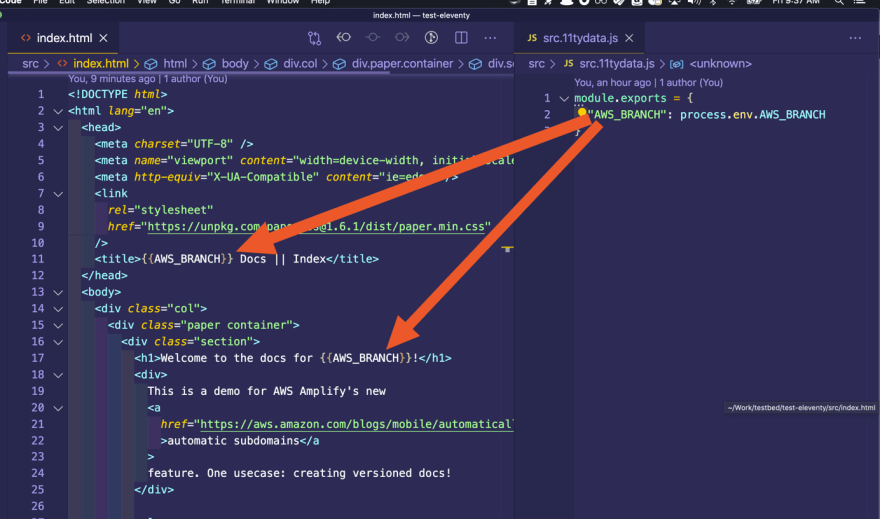Click the yellow lightbulb beside AWS_BRANCH
The width and height of the screenshot is (880, 519).
582,112
